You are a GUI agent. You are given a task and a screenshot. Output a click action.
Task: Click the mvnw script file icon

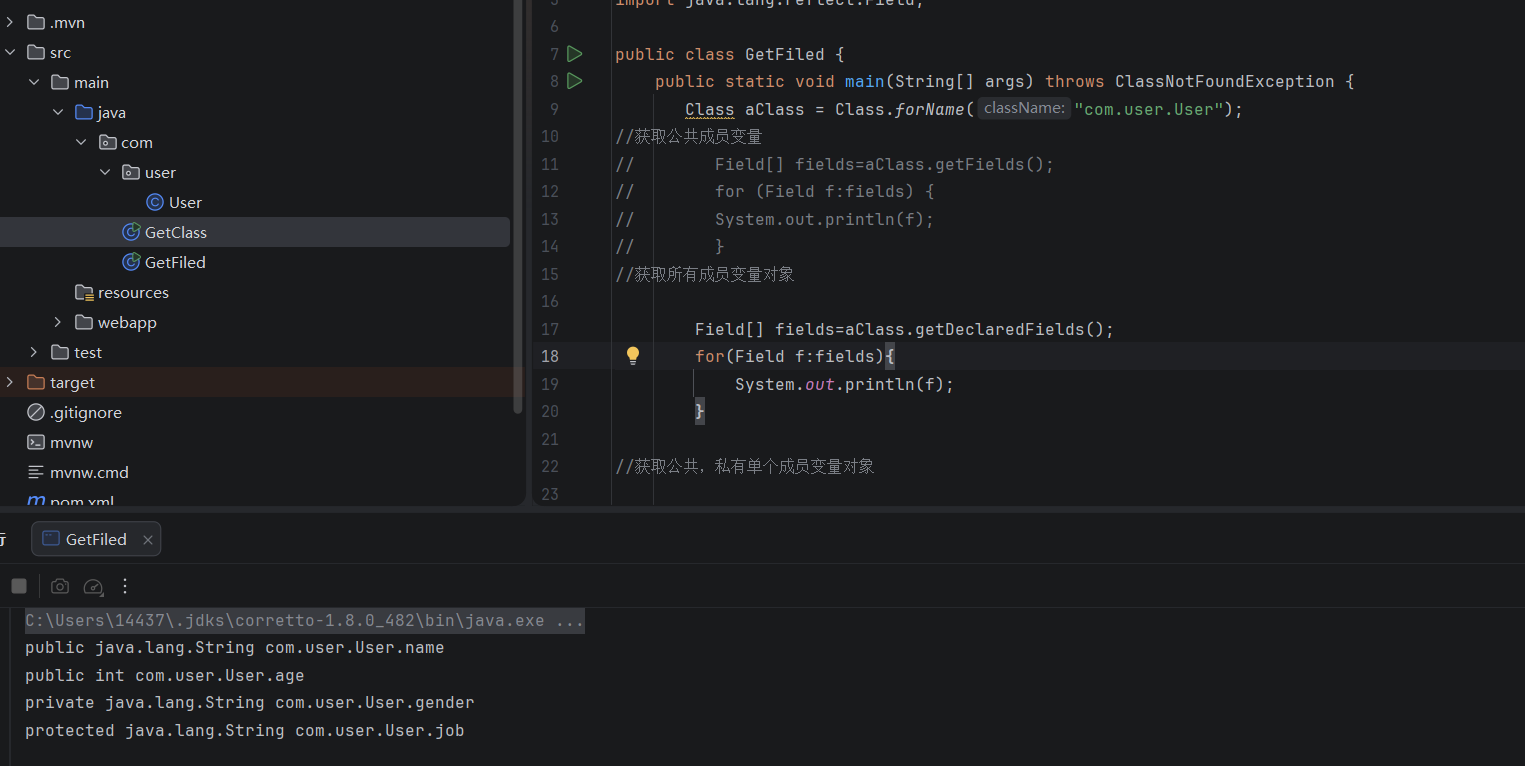click(36, 442)
